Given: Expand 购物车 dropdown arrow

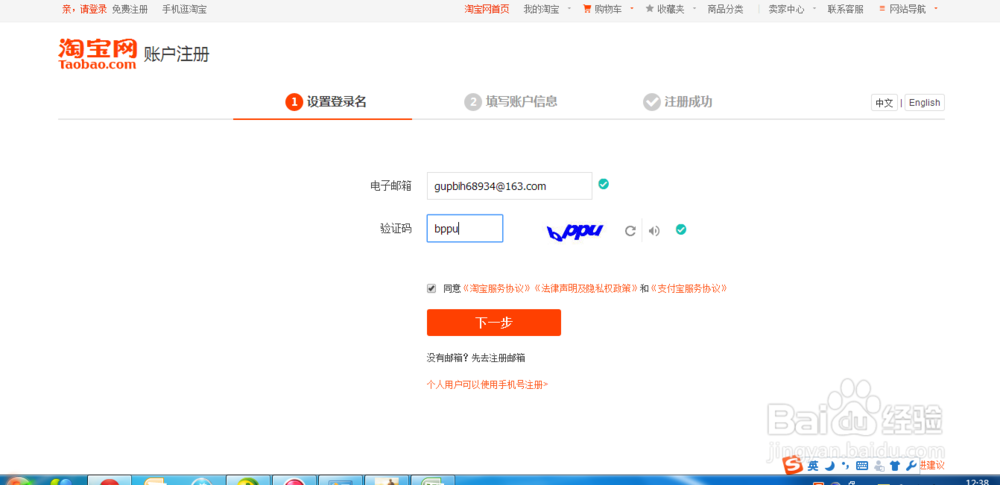Looking at the screenshot, I should point(631,8).
